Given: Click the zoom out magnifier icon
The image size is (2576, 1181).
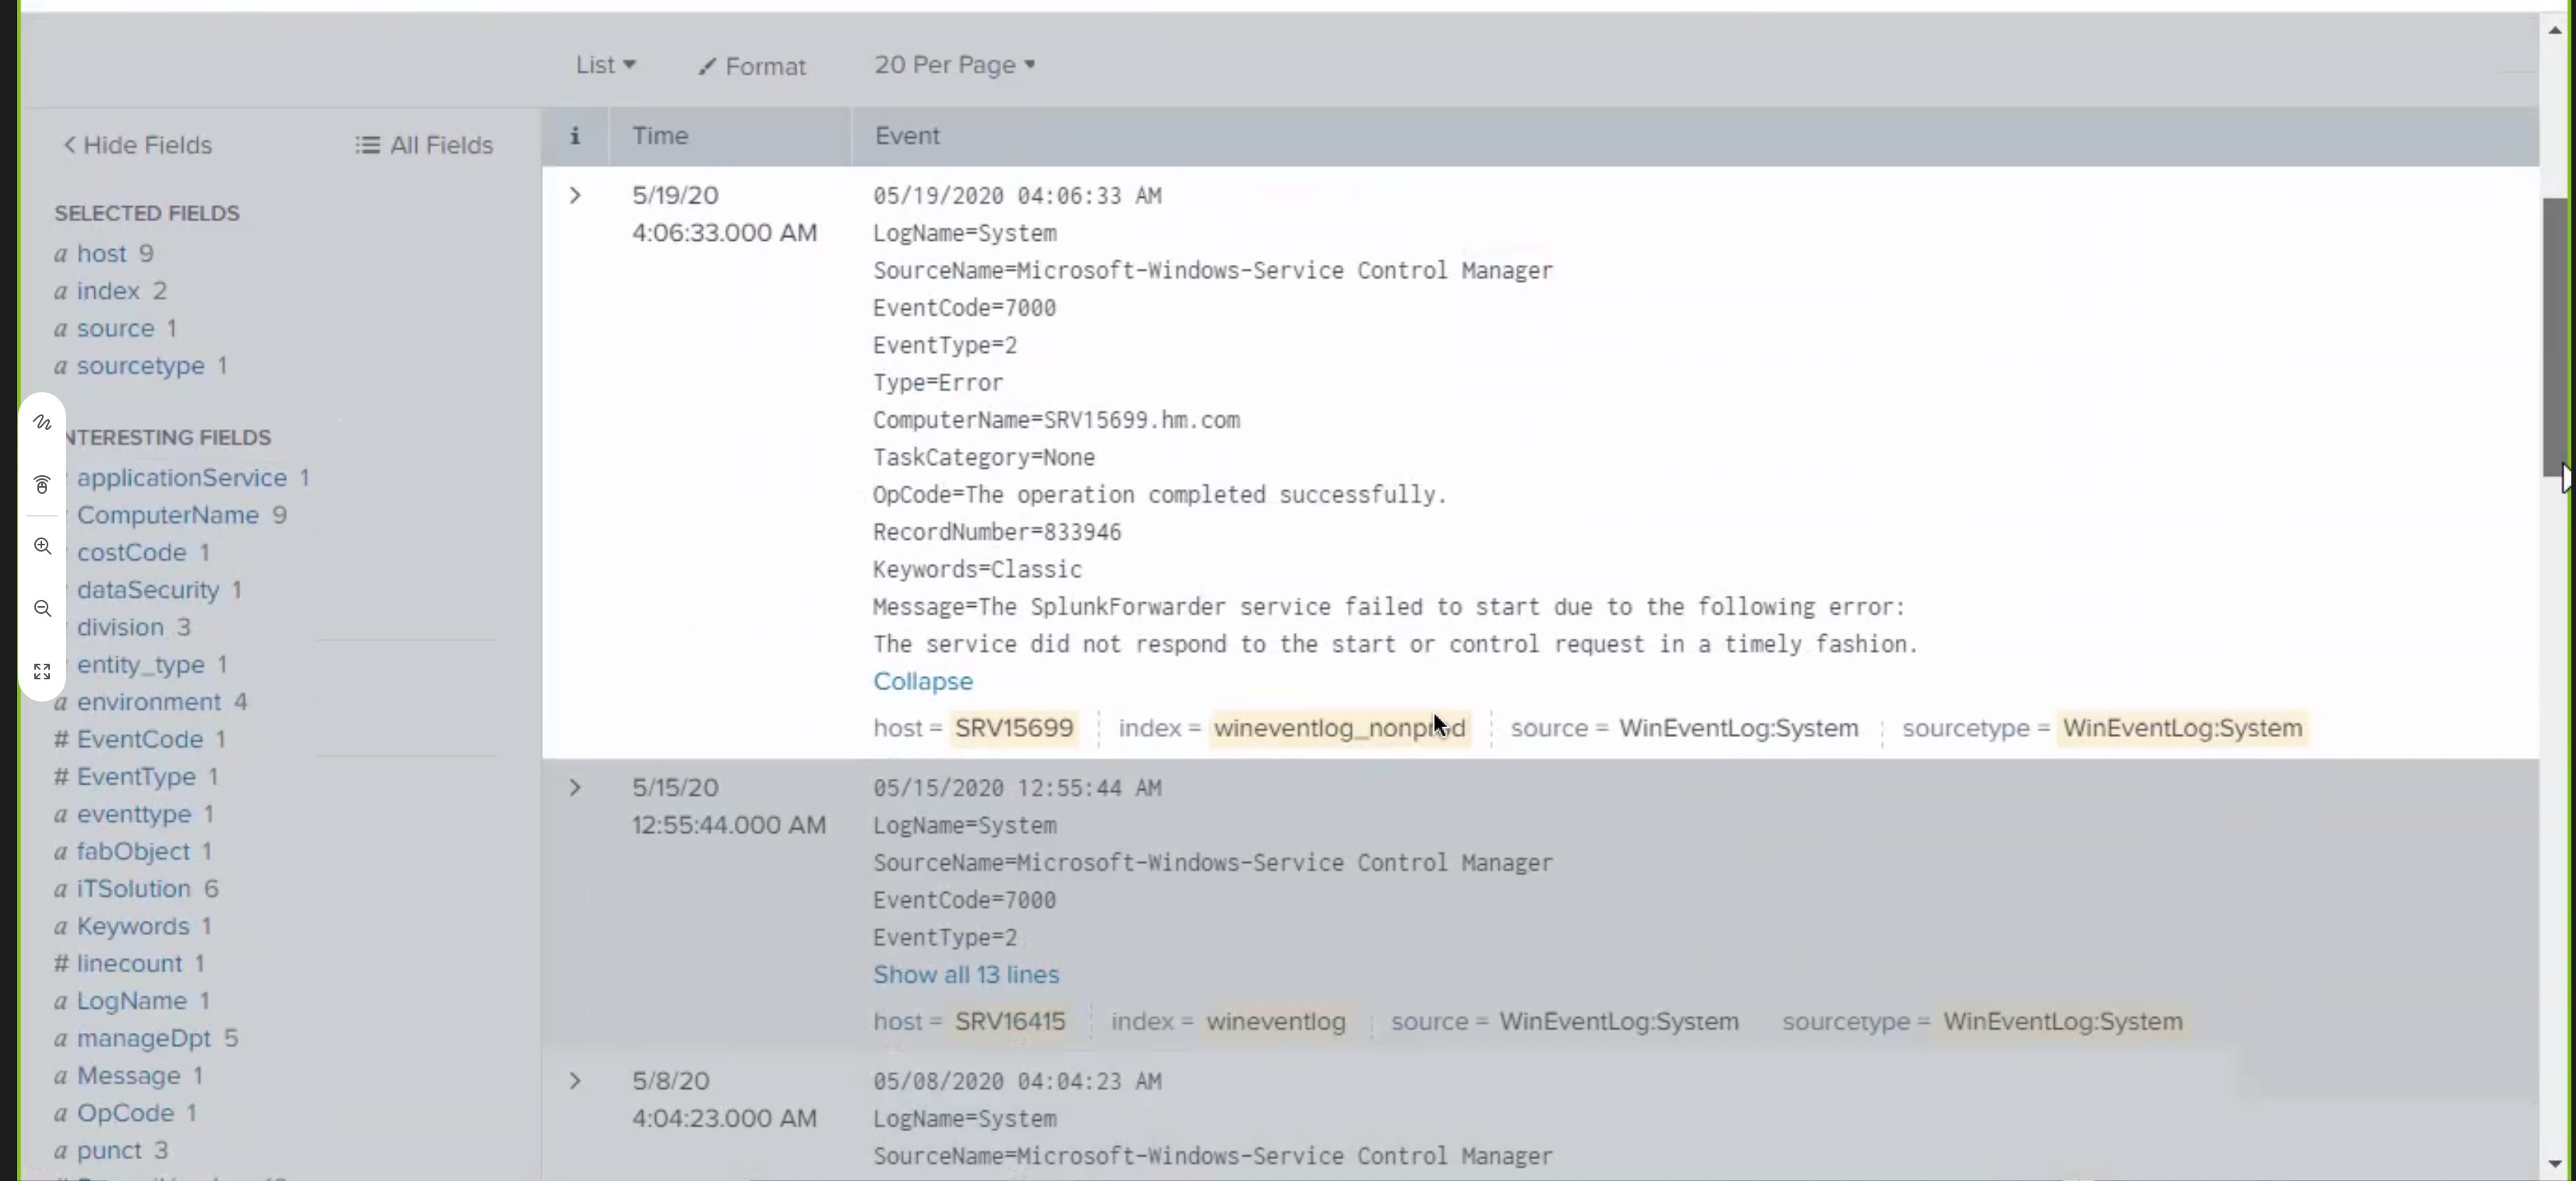Looking at the screenshot, I should click(41, 609).
